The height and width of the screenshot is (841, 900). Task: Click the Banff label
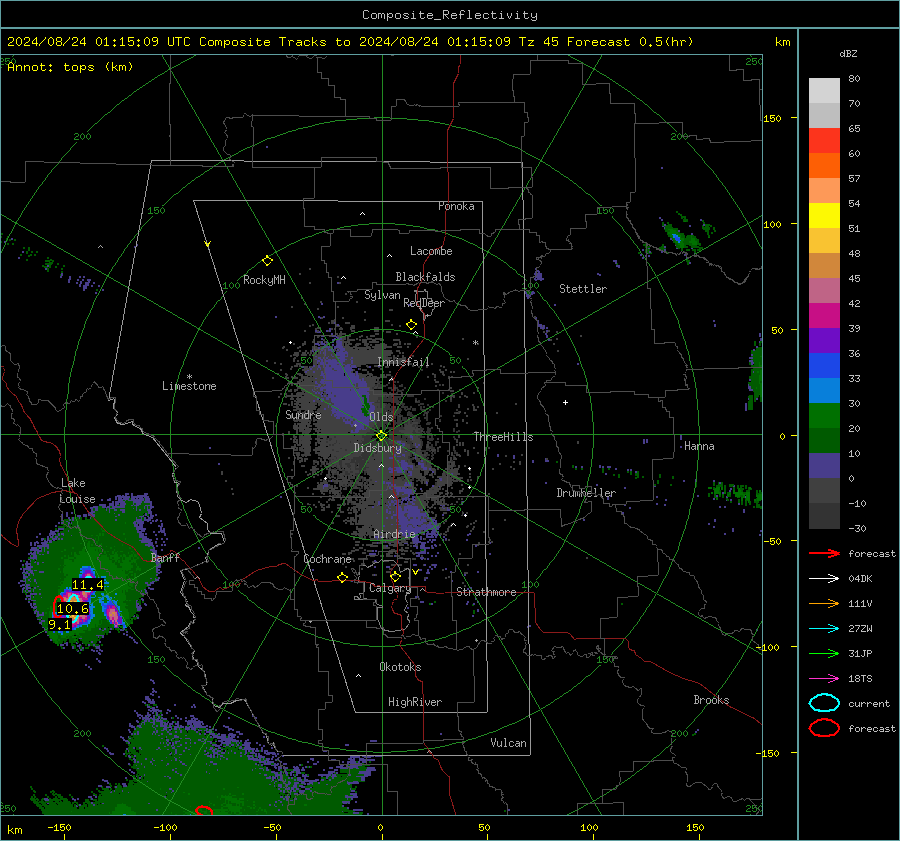[x=165, y=558]
